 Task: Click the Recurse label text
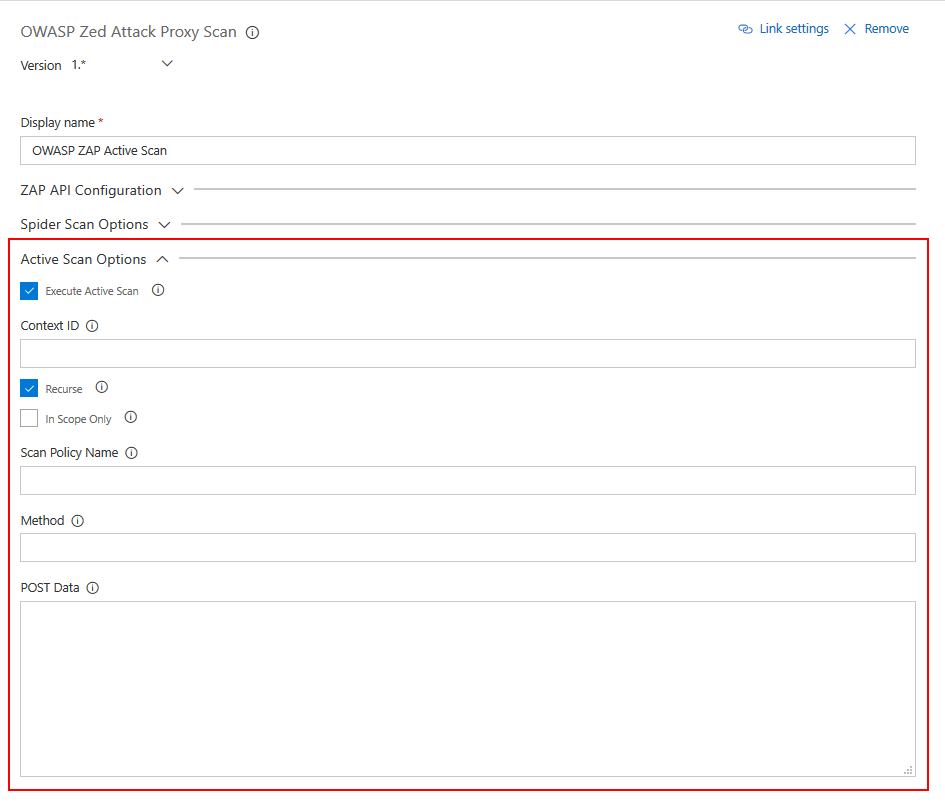point(64,389)
